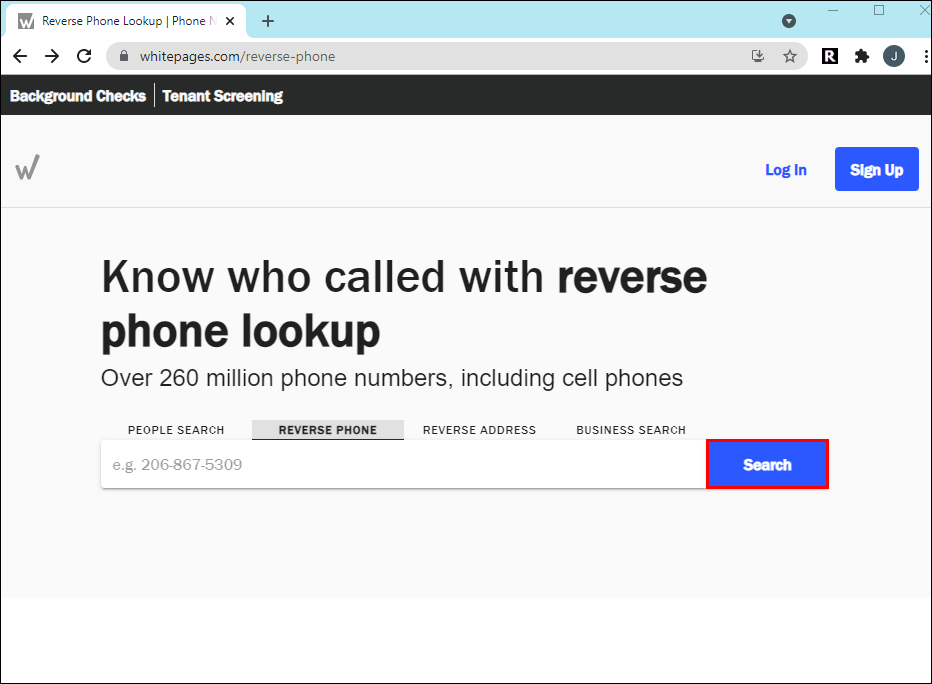This screenshot has width=932, height=684.
Task: Minimize the browser window
Action: pyautogui.click(x=833, y=11)
